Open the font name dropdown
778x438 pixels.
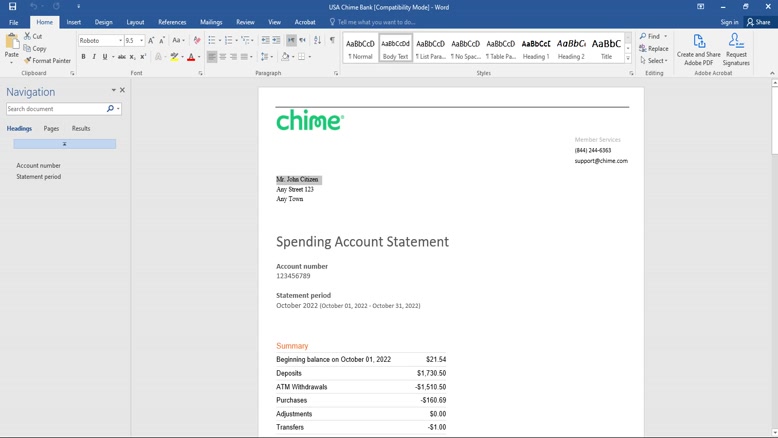120,41
